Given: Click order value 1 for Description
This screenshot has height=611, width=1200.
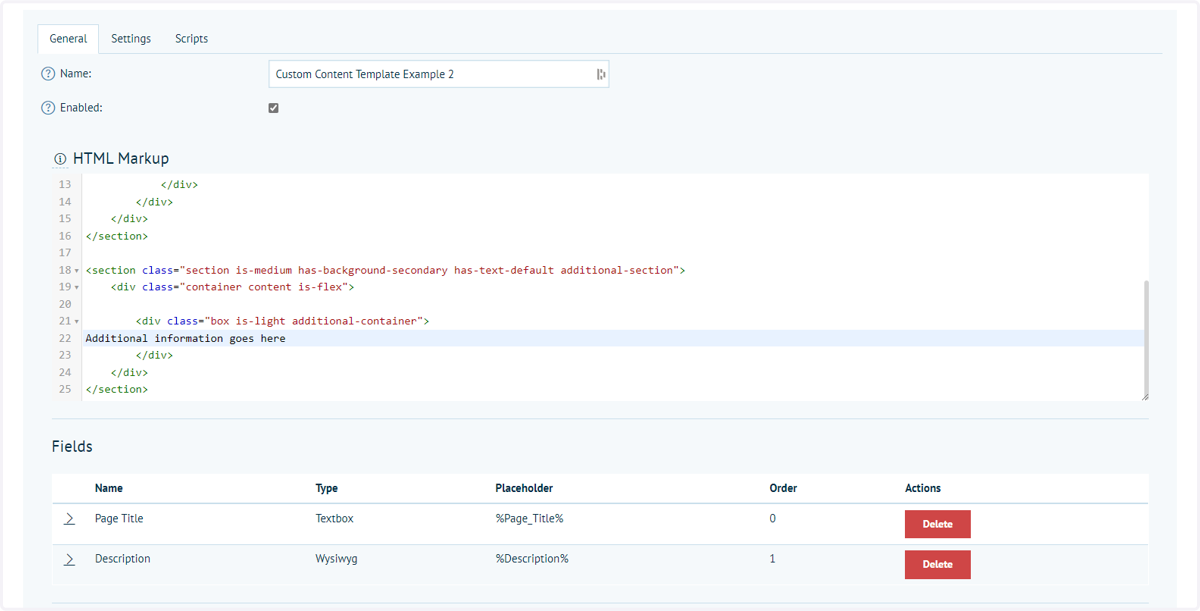Looking at the screenshot, I should coord(773,559).
